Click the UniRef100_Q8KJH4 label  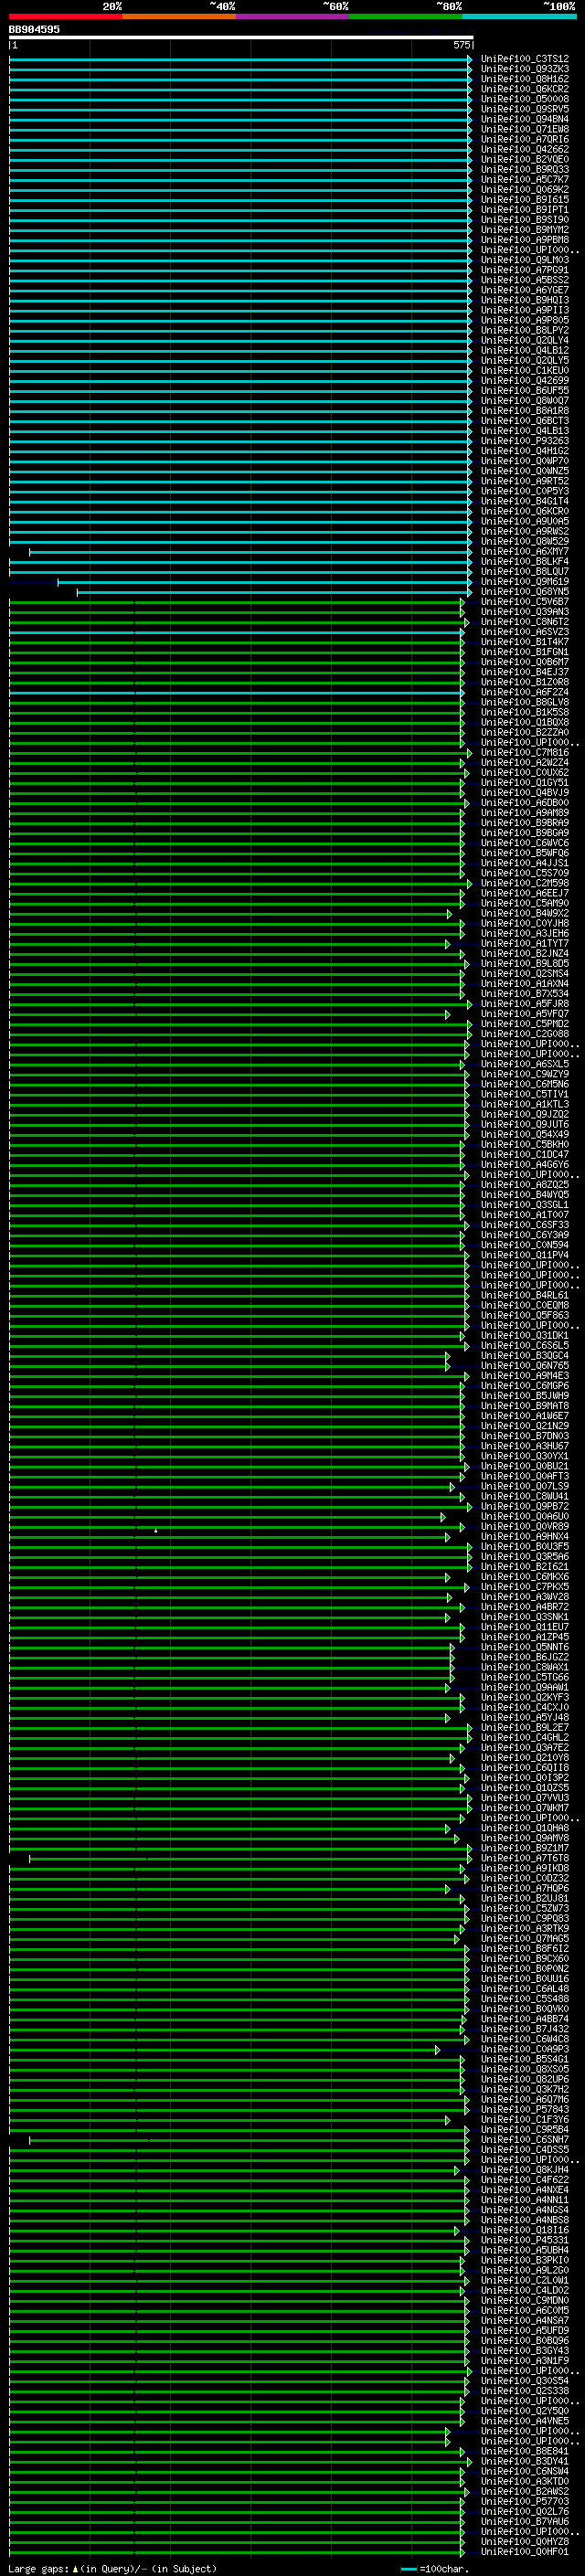click(524, 2170)
